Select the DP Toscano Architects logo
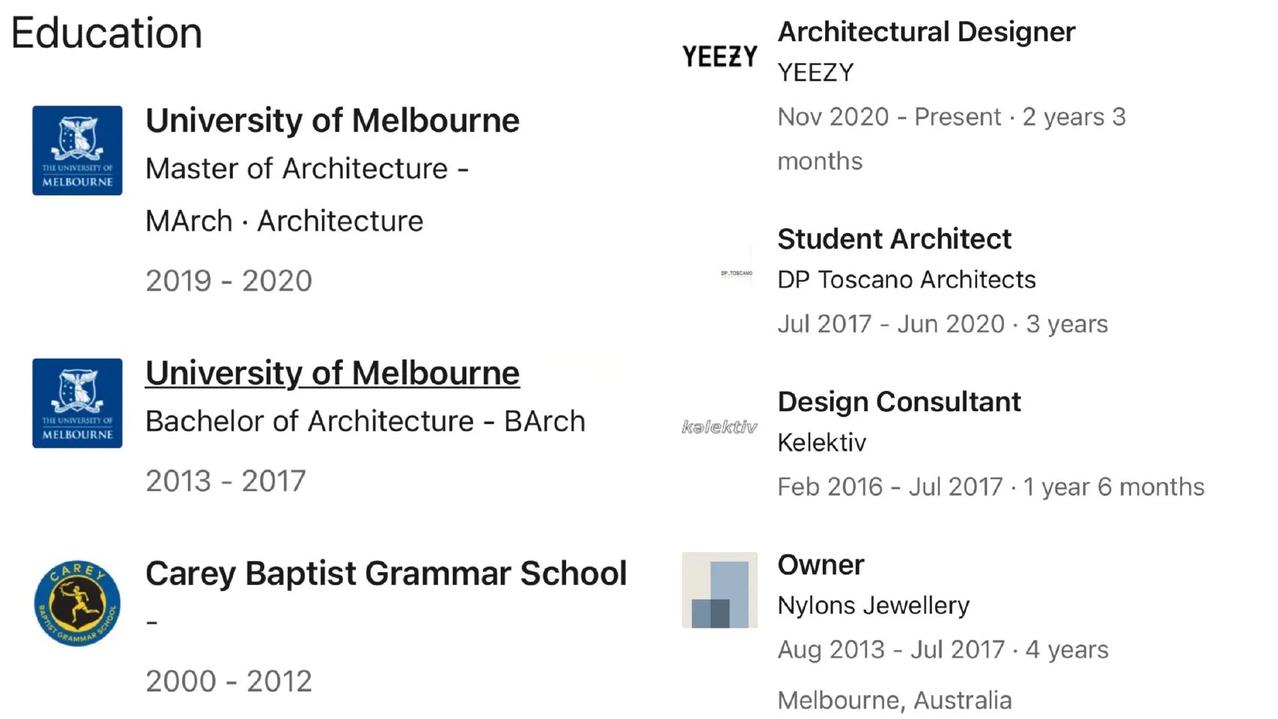This screenshot has width=1278, height=719. pyautogui.click(x=736, y=273)
